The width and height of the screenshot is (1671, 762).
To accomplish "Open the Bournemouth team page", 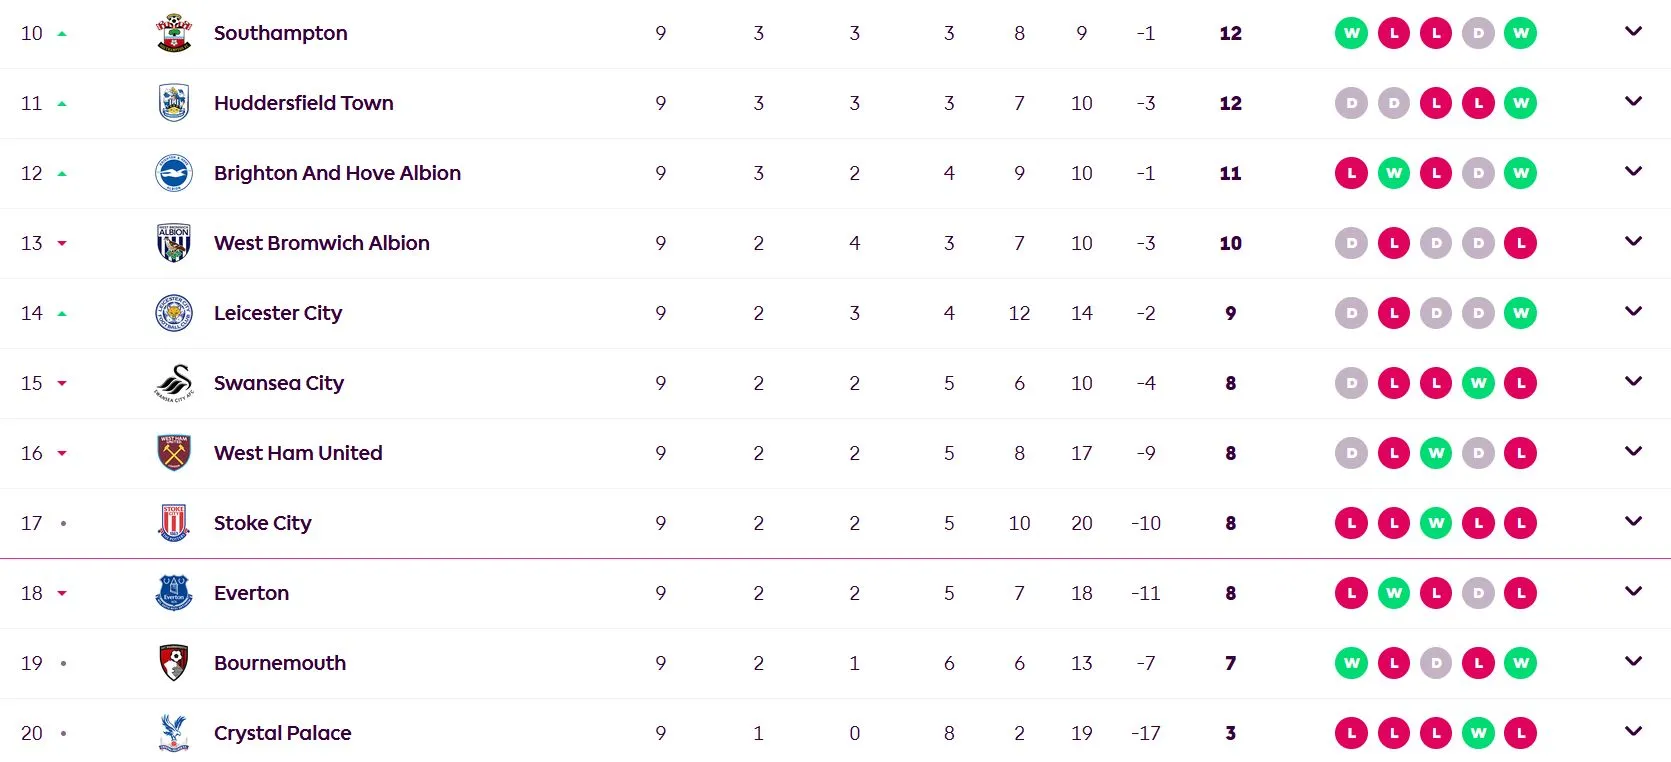I will [x=280, y=663].
